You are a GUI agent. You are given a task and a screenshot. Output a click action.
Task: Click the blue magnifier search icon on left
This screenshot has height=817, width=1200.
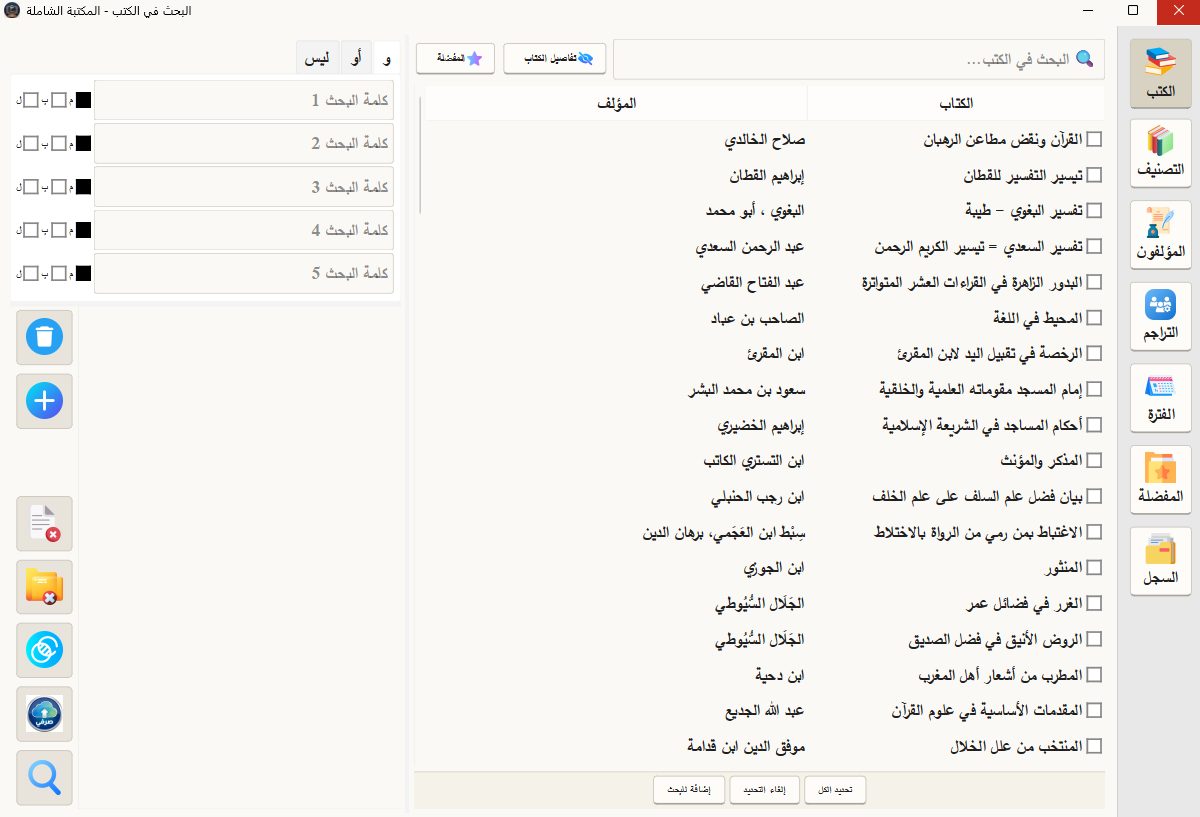(45, 777)
